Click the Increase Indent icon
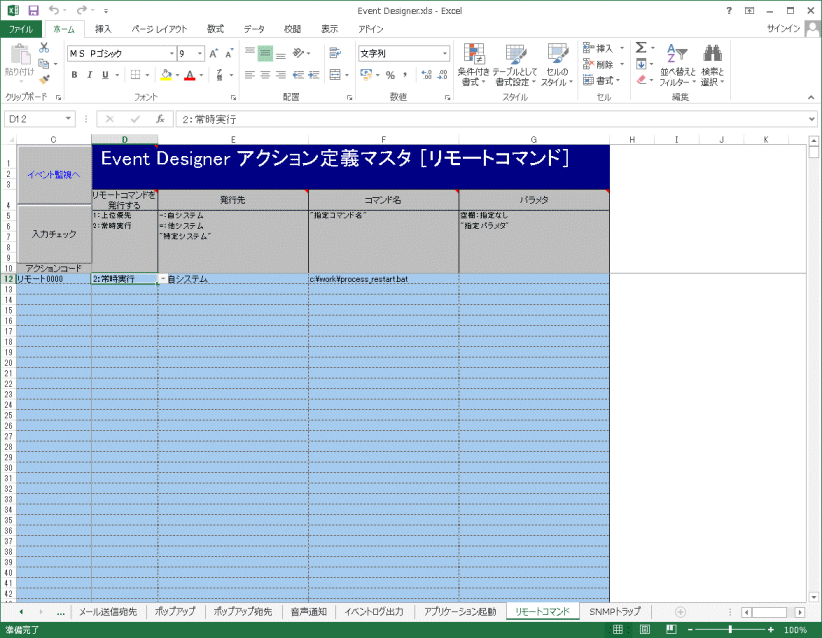 pyautogui.click(x=314, y=75)
